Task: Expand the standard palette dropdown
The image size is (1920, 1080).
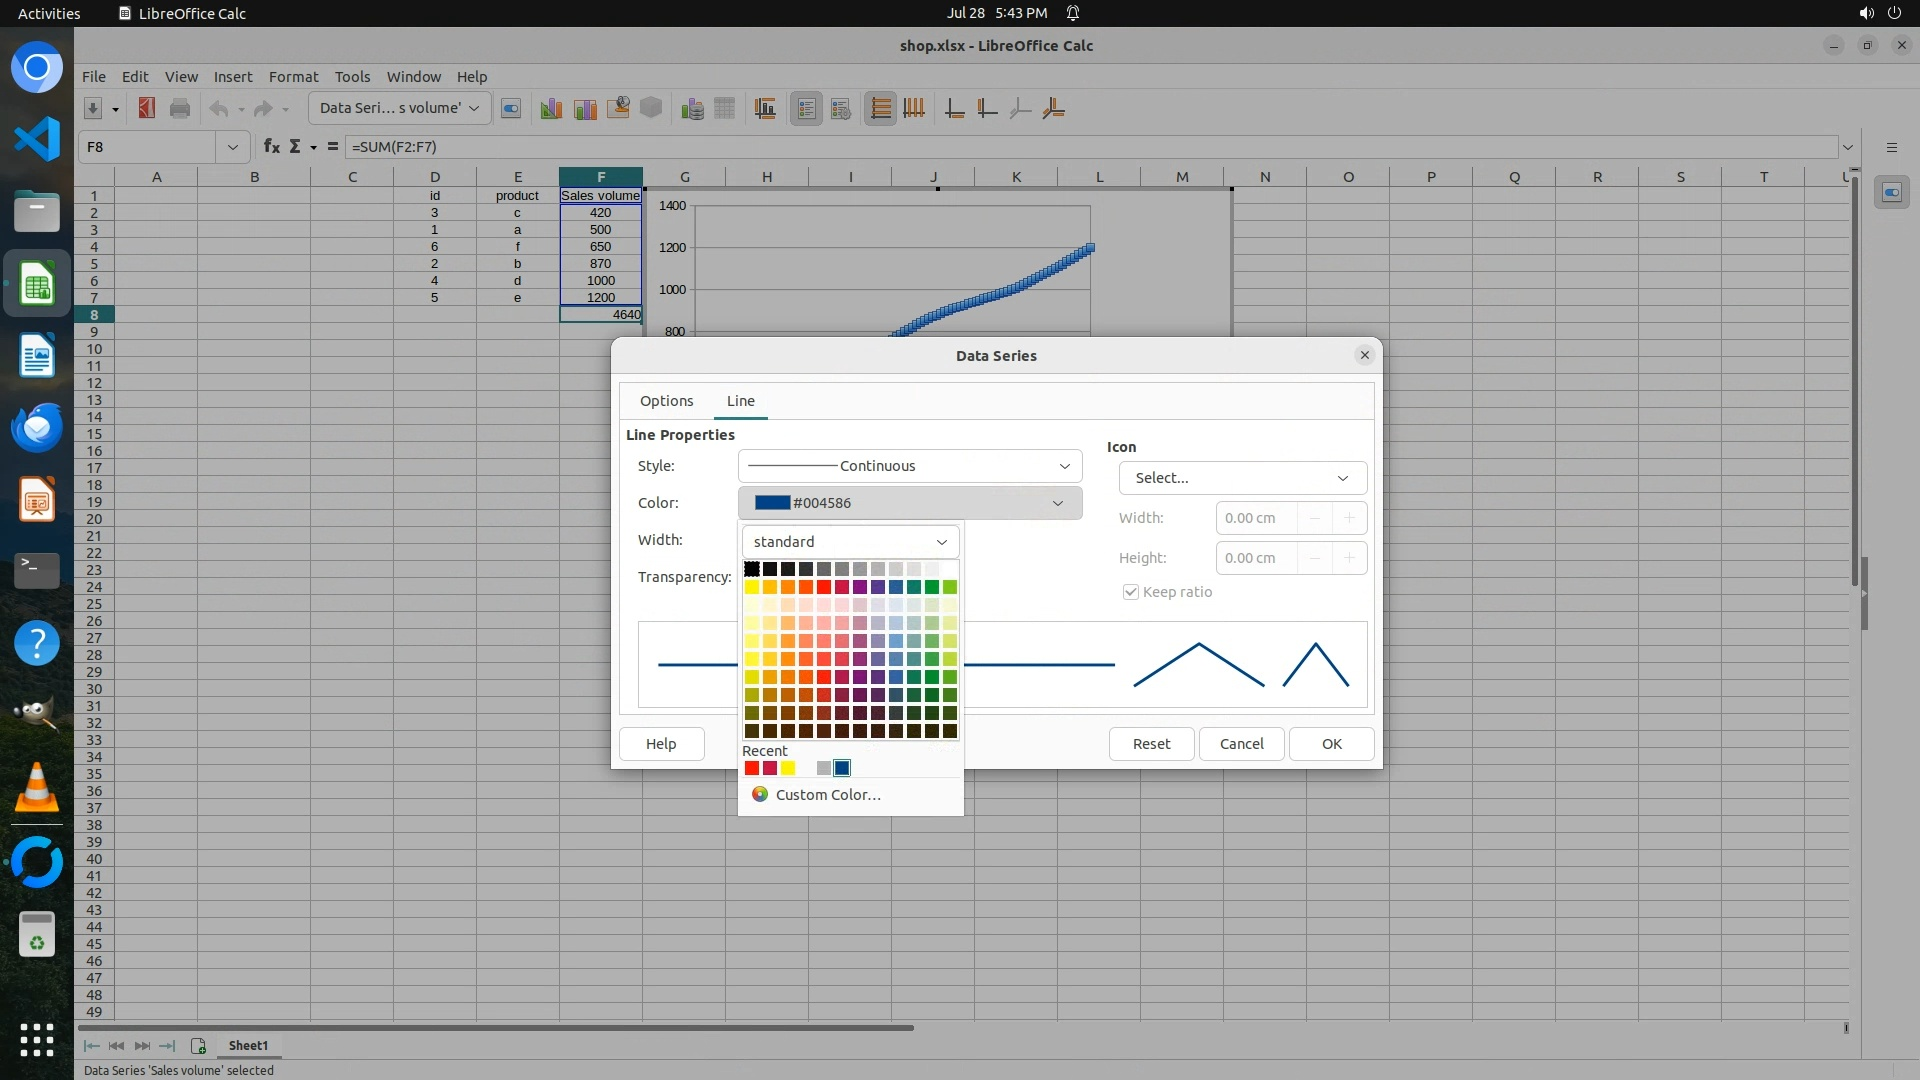Action: coord(850,542)
